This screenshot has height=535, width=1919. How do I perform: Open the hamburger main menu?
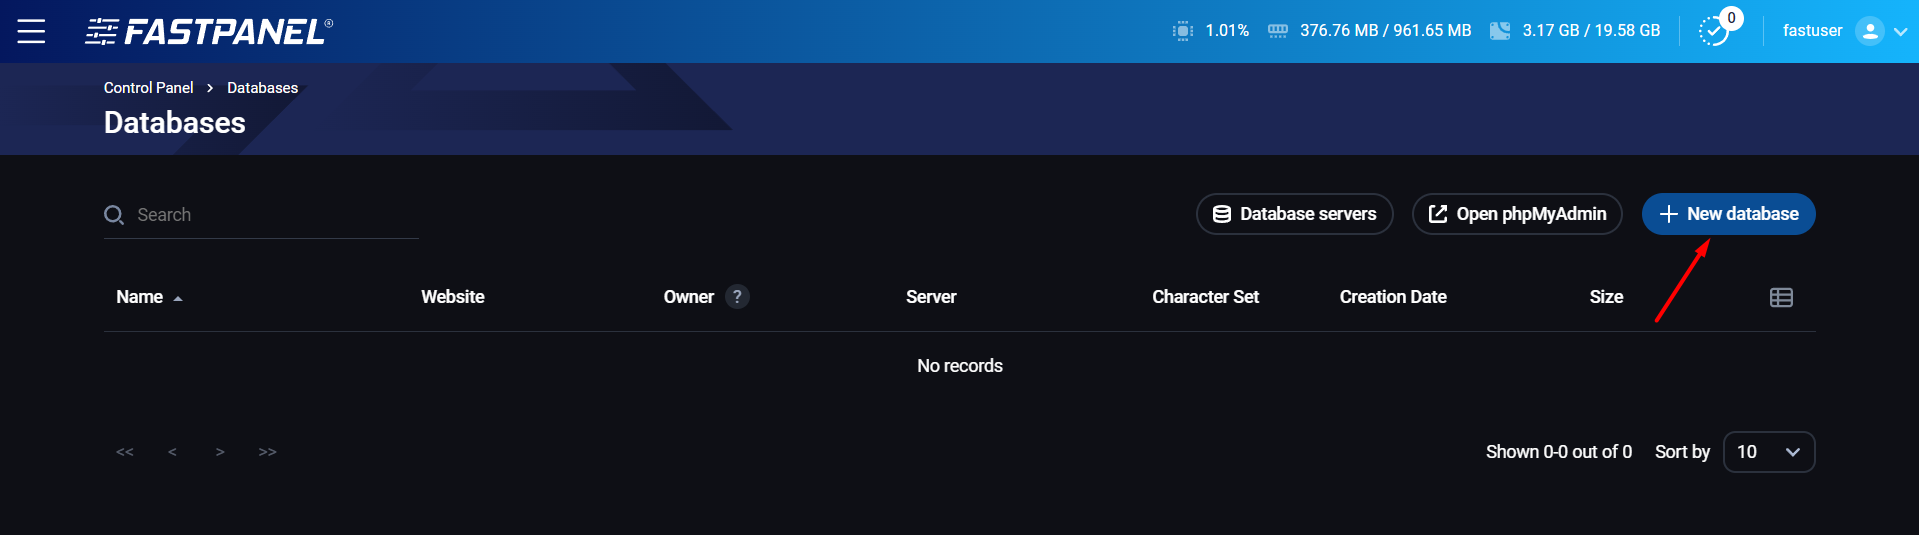(x=32, y=32)
